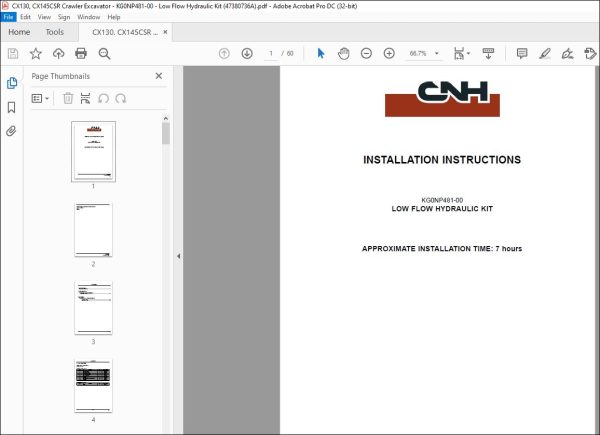Rotate page clockwise
The height and width of the screenshot is (435, 600).
pyautogui.click(x=121, y=98)
